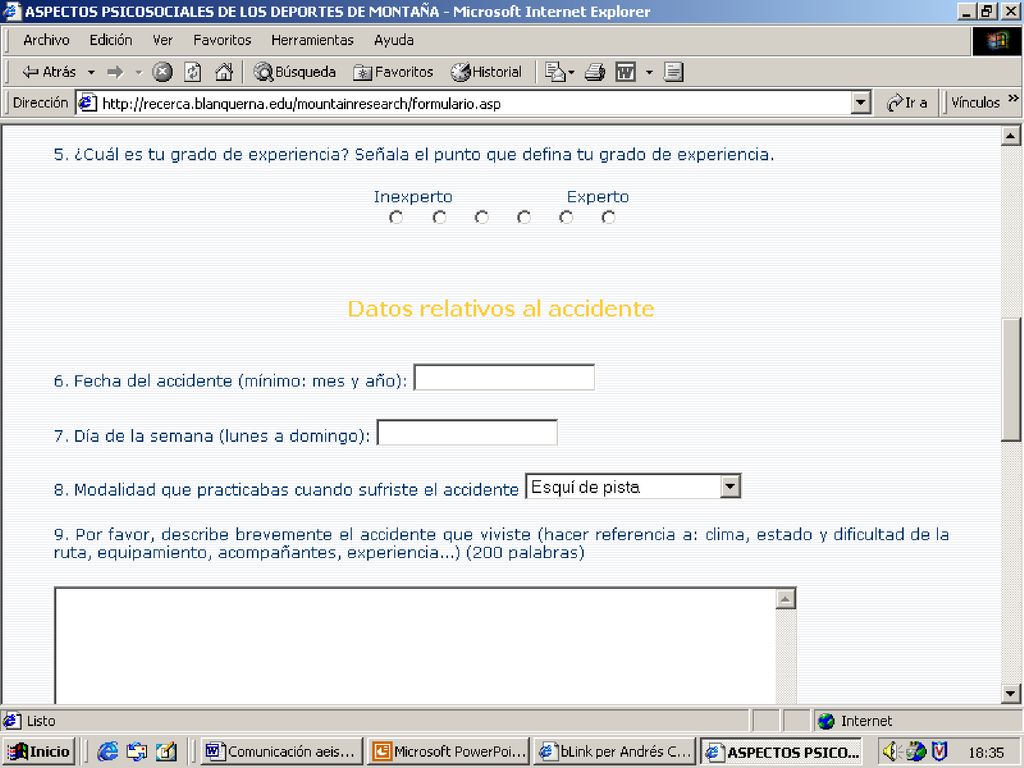Edit page with the Word icon
Screen dimensions: 1024x768
[626, 72]
